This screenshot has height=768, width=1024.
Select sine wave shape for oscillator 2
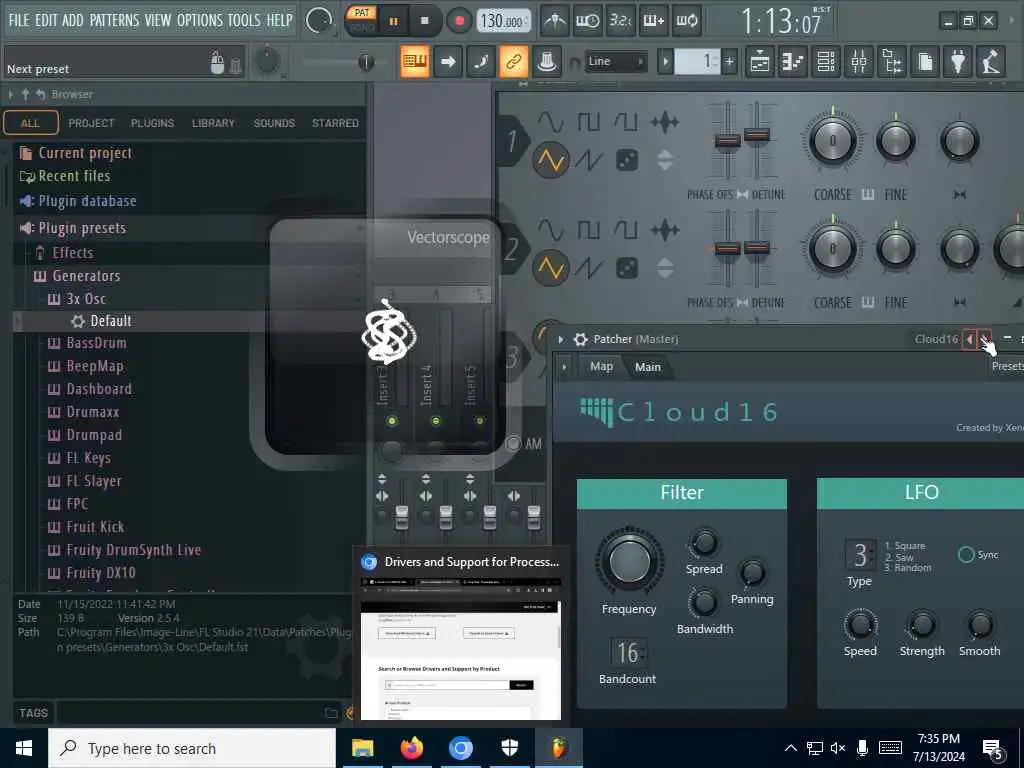[x=550, y=230]
